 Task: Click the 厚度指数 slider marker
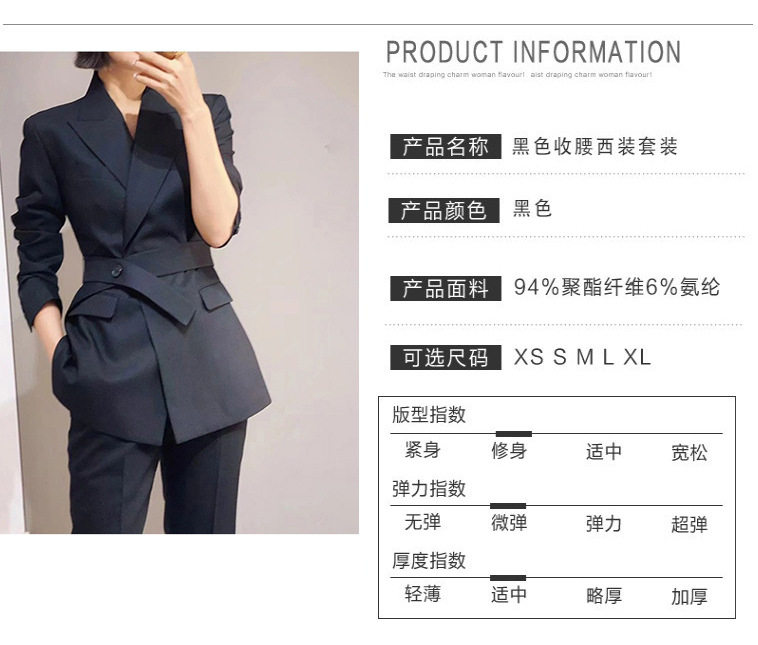click(508, 578)
